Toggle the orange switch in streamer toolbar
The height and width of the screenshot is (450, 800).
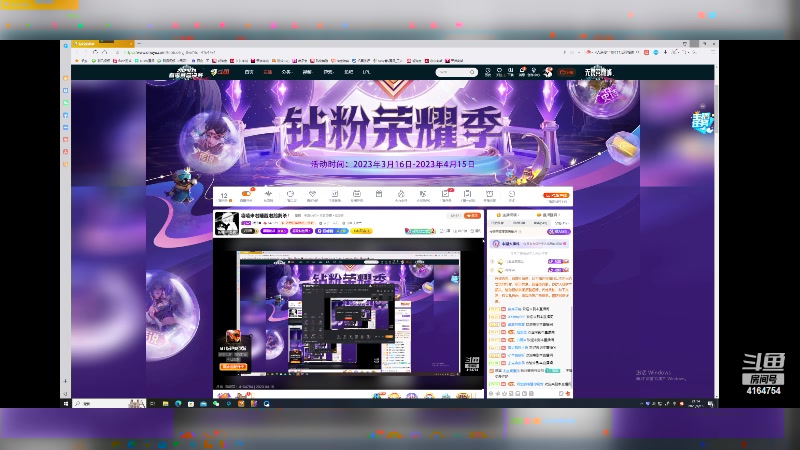pyautogui.click(x=246, y=194)
